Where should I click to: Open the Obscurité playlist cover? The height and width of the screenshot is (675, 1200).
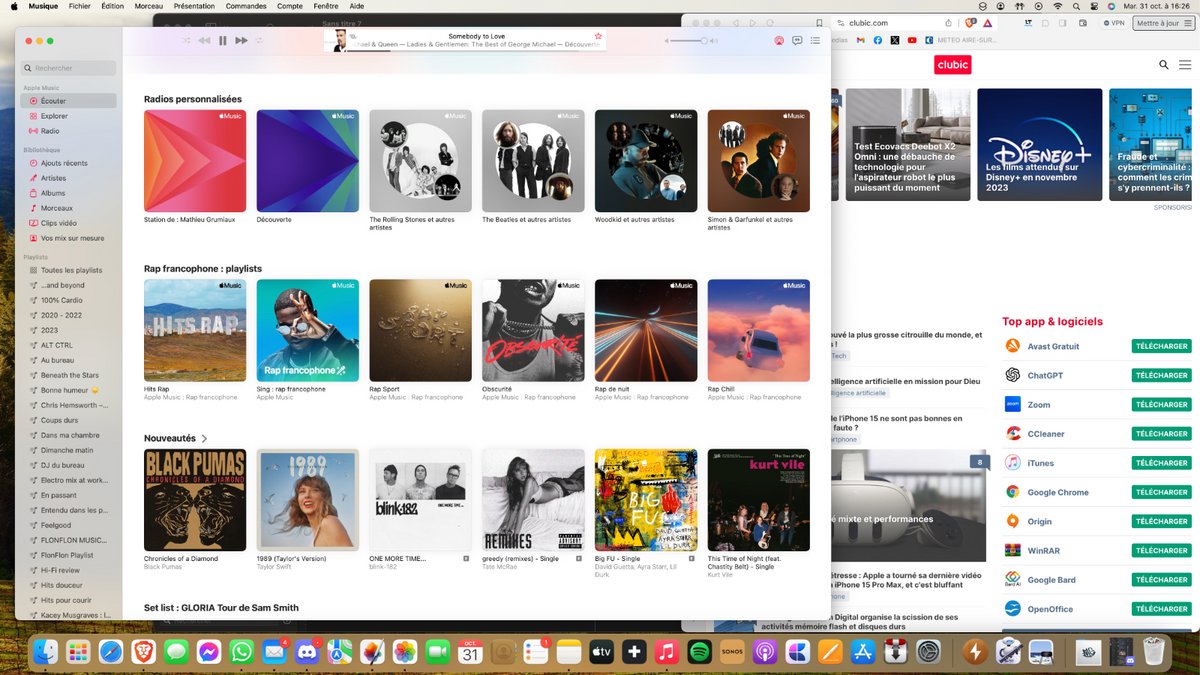pyautogui.click(x=533, y=330)
